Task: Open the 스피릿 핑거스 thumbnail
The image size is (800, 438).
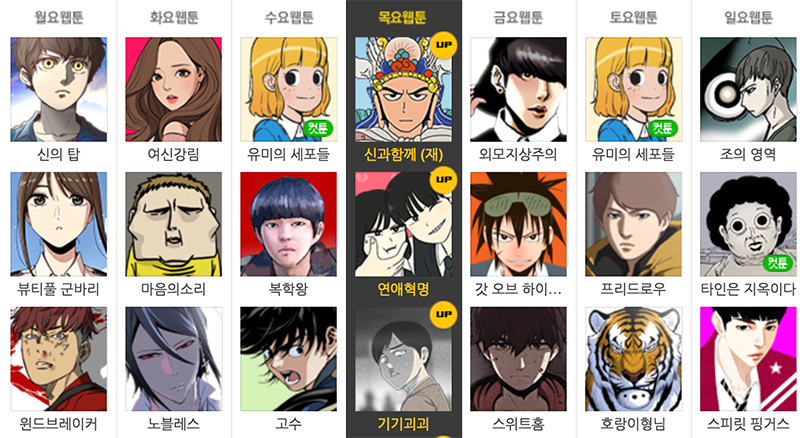Action: pos(748,359)
